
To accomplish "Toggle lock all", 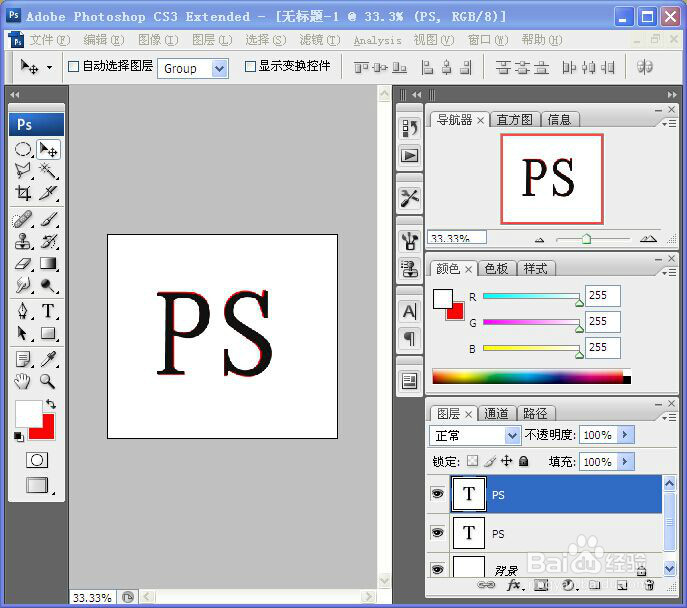I will [x=524, y=461].
